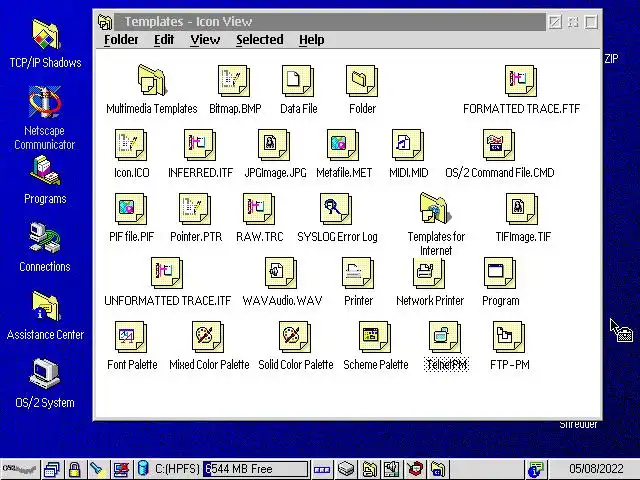Click the OS/2 Warp button in WarpCenter
Viewport: 640px width, 480px height.
pyautogui.click(x=20, y=469)
